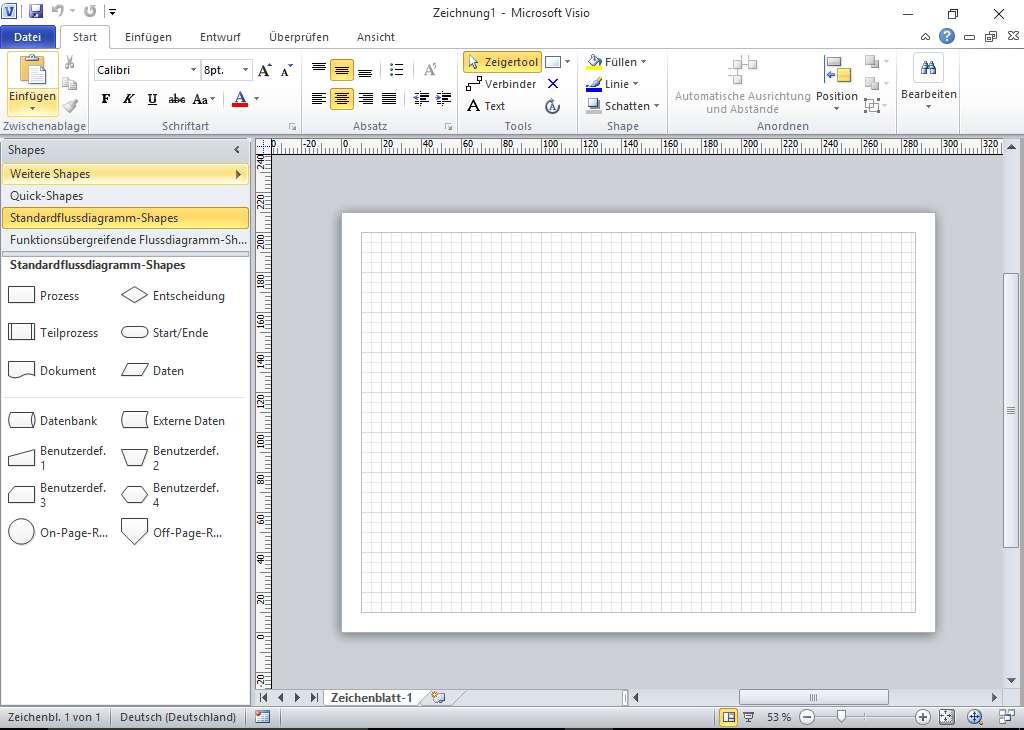The width and height of the screenshot is (1024, 730).
Task: Click the Text tool icon
Action: [474, 106]
